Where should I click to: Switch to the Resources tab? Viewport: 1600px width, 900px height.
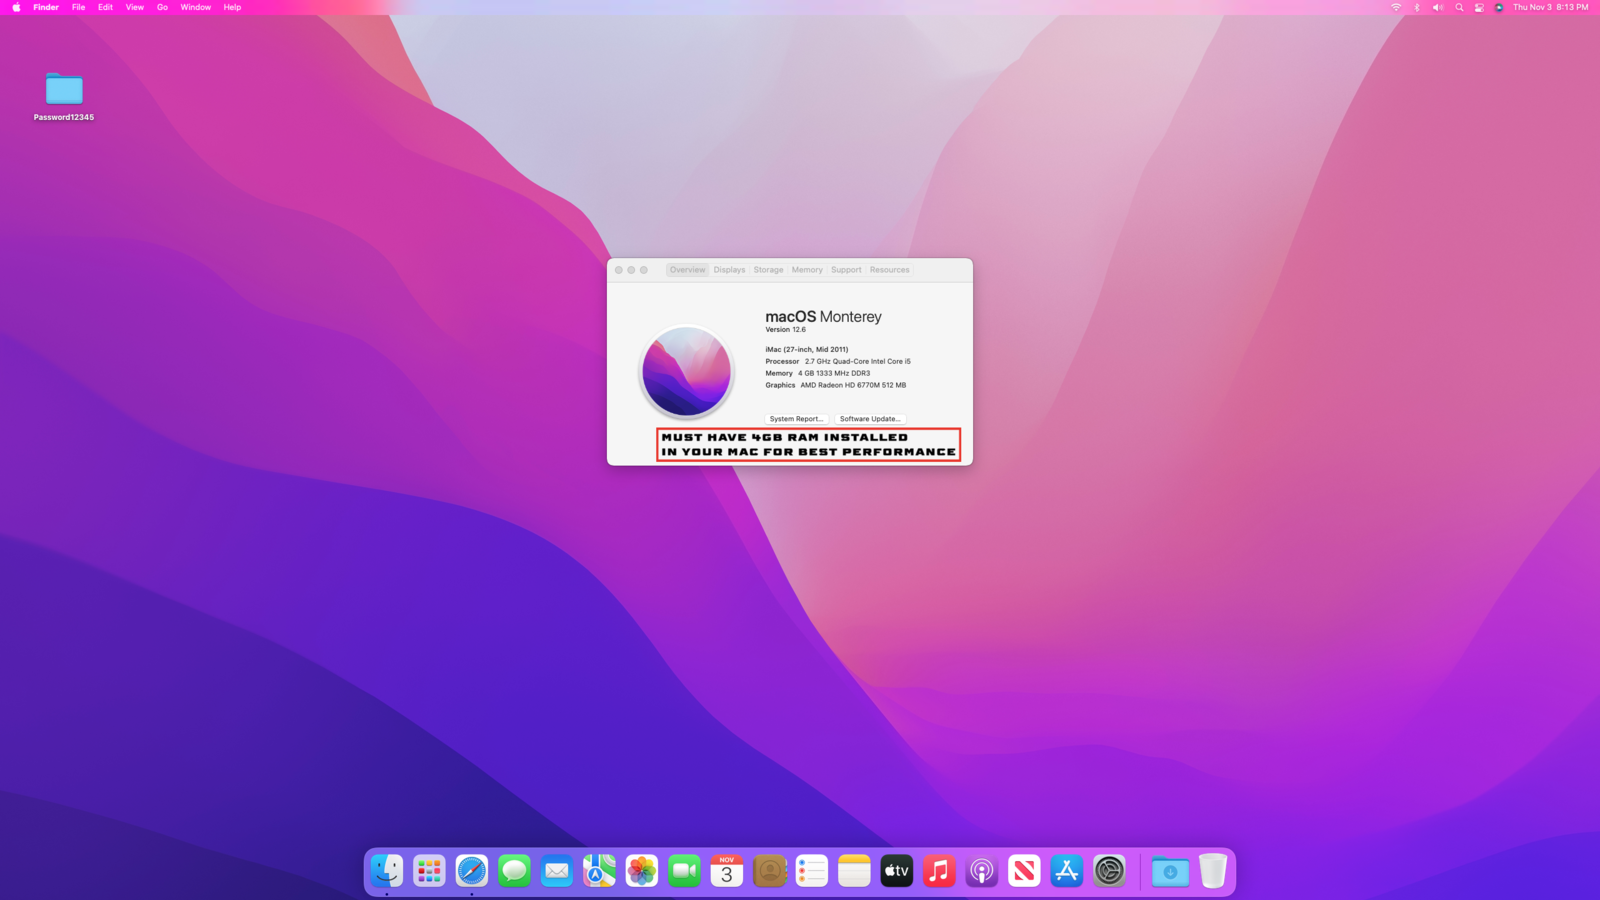(889, 270)
